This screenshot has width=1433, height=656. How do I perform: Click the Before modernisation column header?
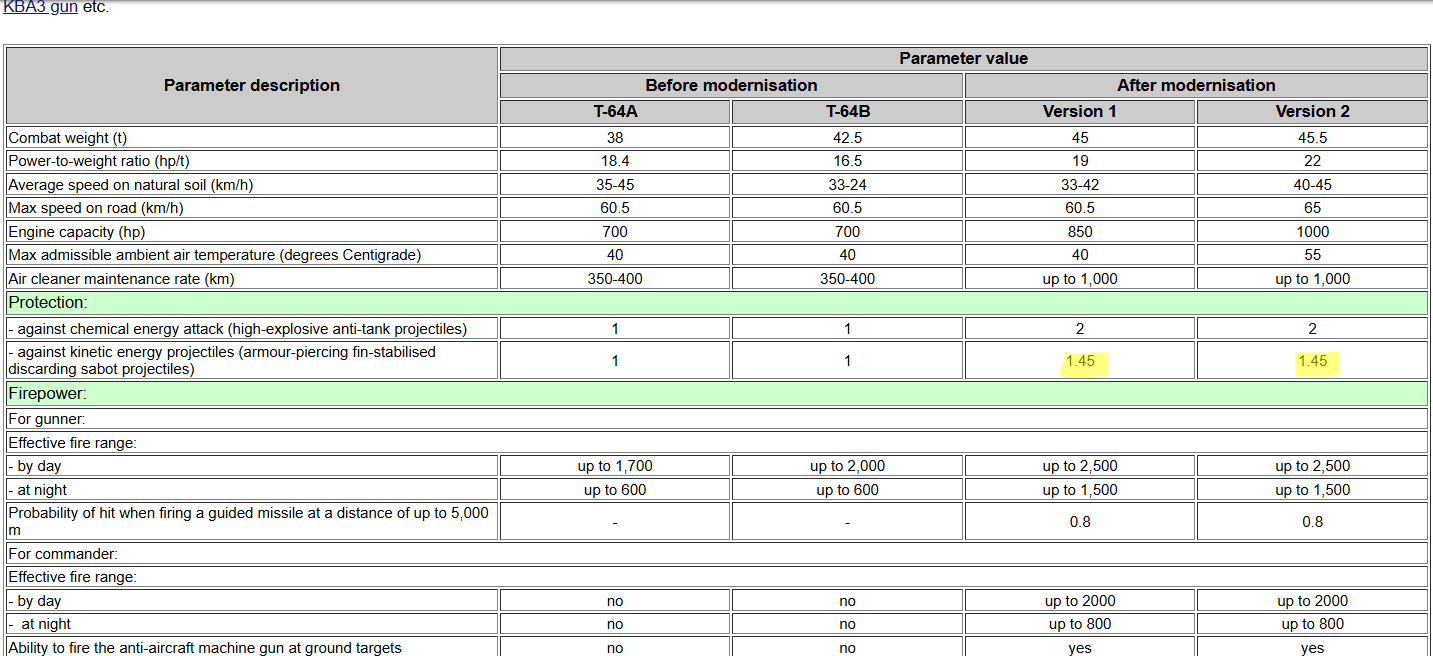tap(731, 86)
